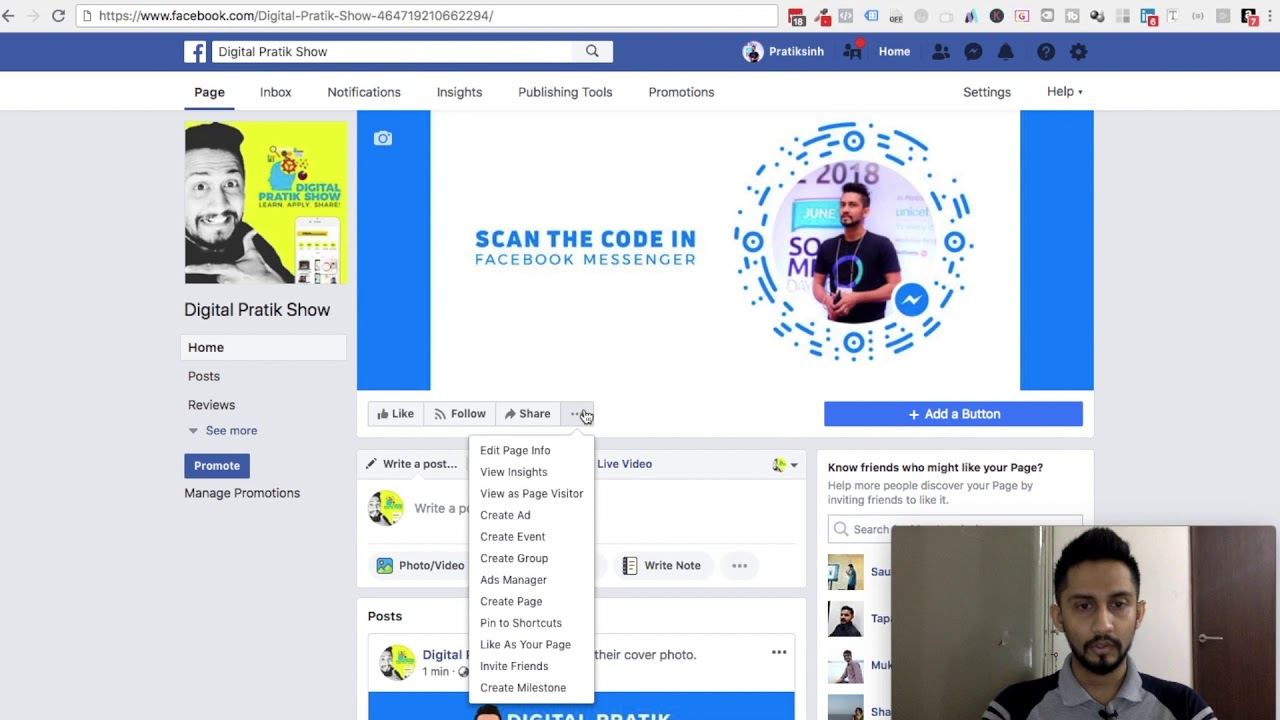Click the Like button under cover
Screen dimensions: 1280x720
tap(395, 414)
